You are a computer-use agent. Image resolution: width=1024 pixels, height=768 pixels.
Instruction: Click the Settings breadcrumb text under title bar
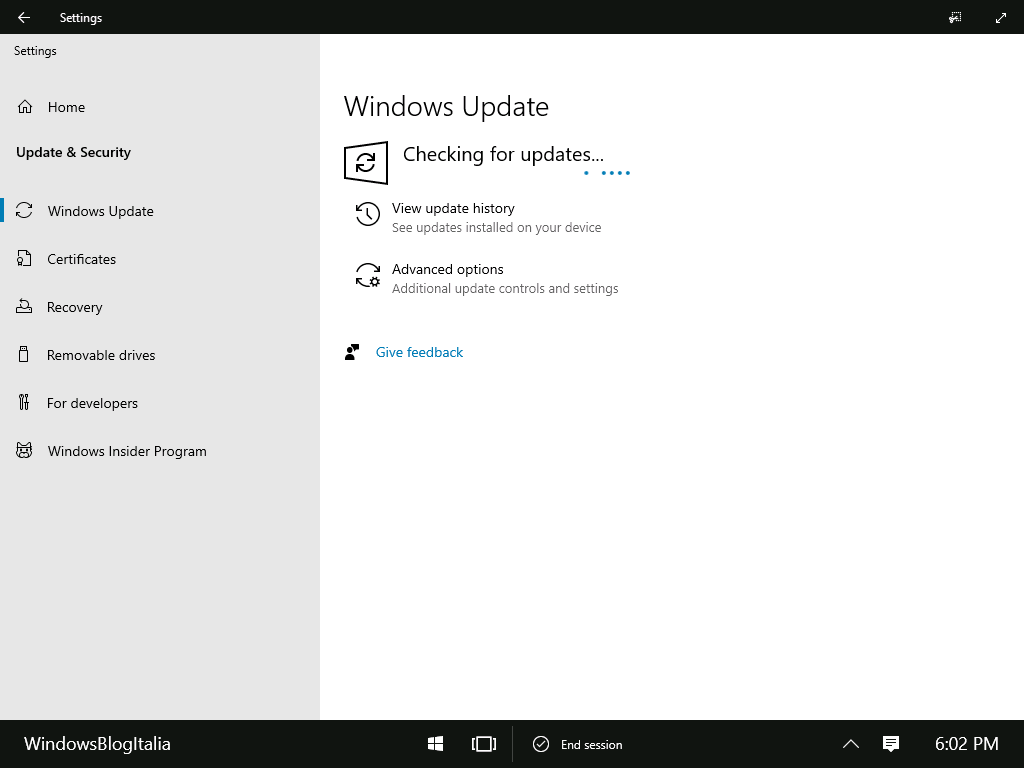point(35,51)
